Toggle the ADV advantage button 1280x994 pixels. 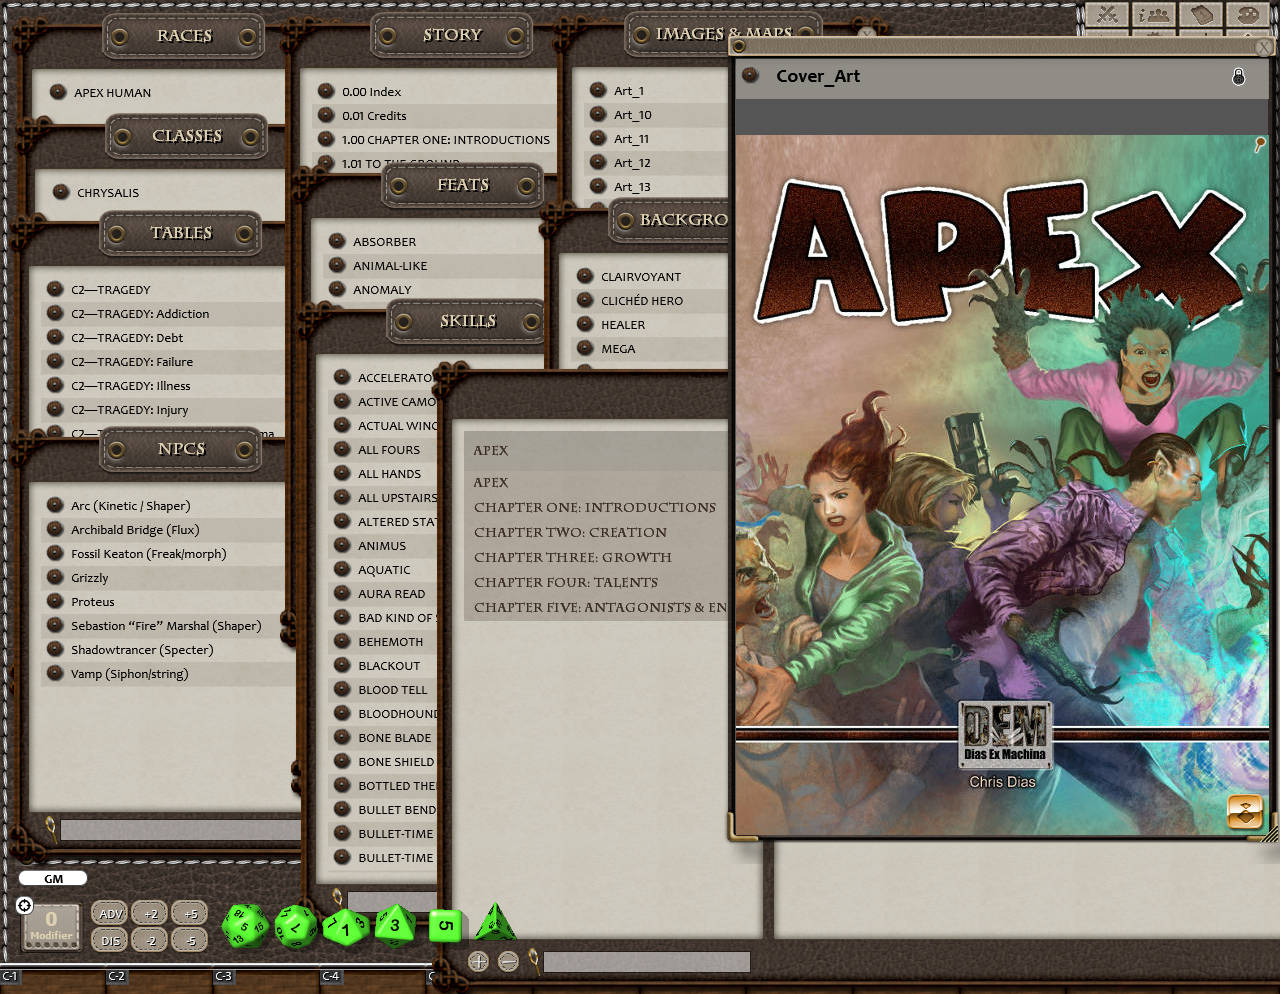[108, 913]
